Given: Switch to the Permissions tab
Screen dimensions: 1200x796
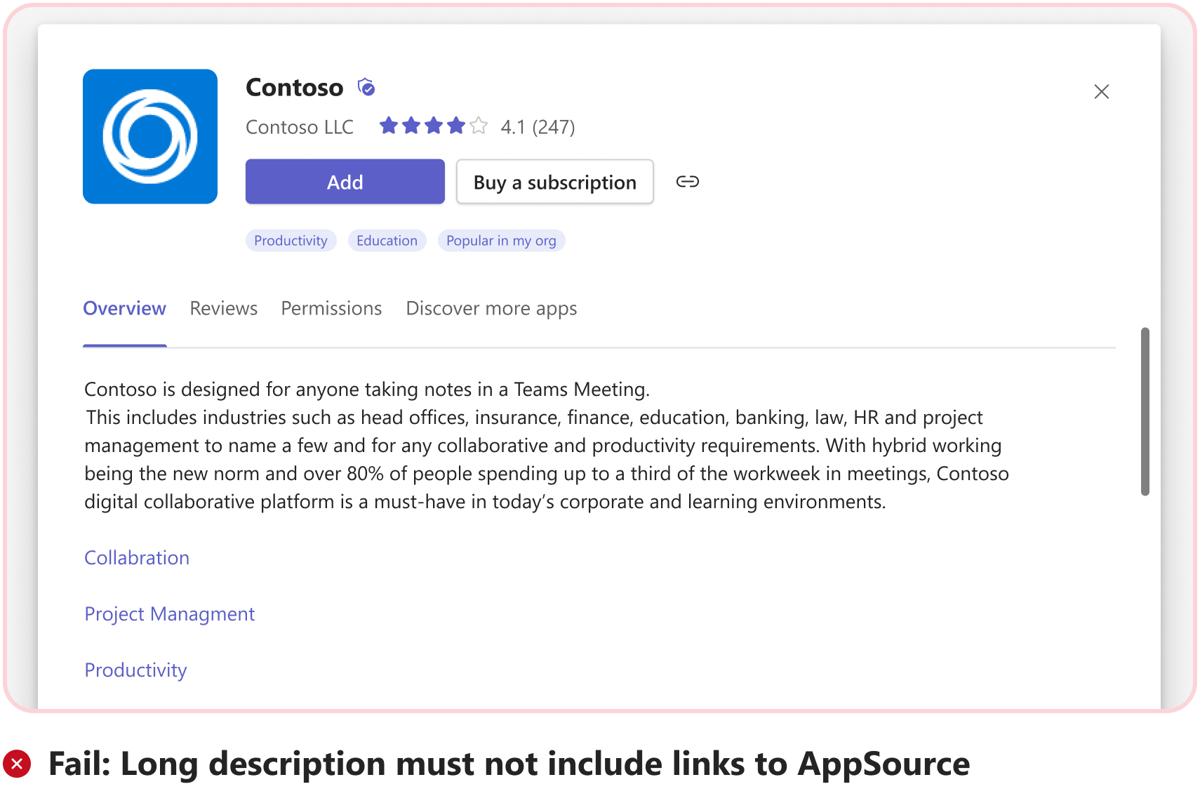Looking at the screenshot, I should (331, 308).
